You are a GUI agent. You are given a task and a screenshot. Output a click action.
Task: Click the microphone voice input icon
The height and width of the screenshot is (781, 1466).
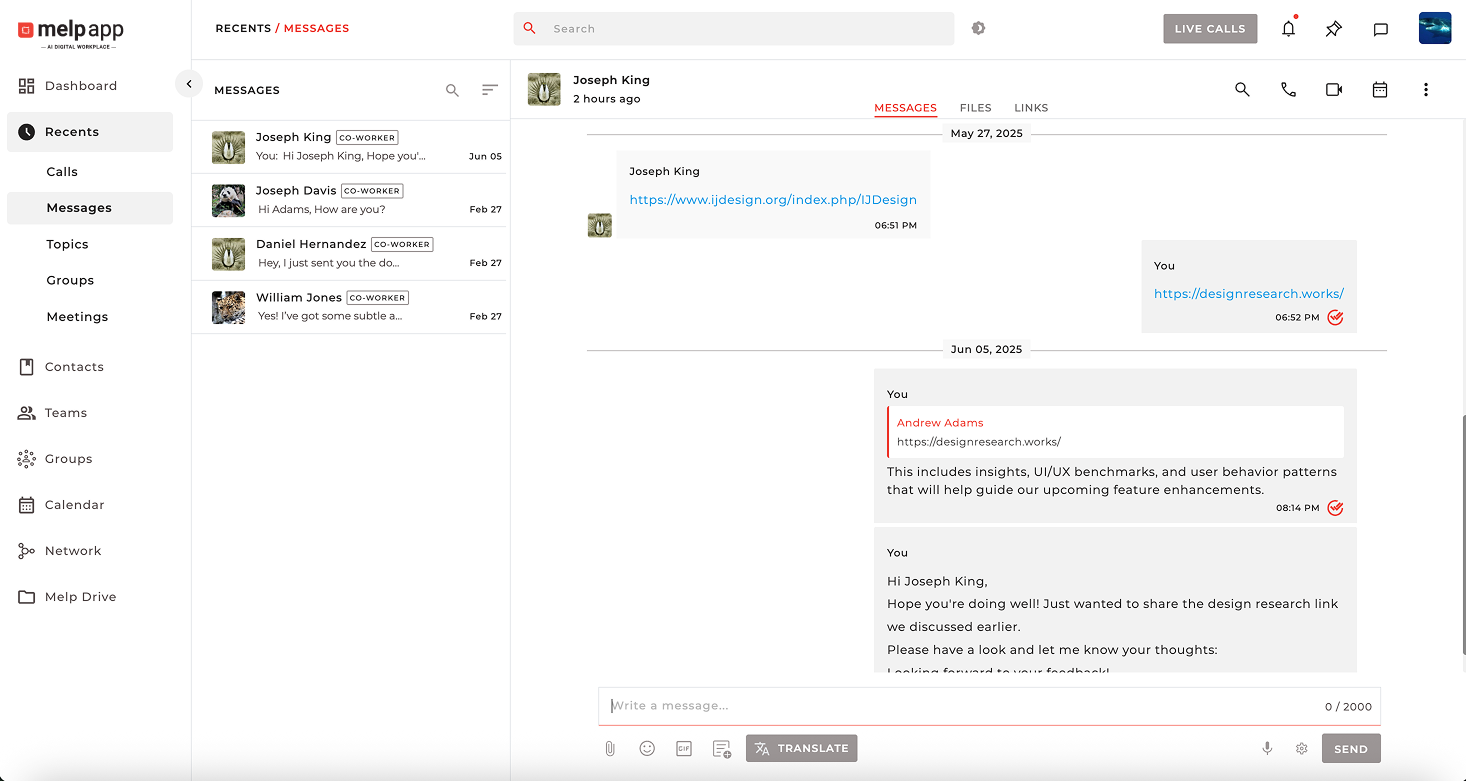1267,748
